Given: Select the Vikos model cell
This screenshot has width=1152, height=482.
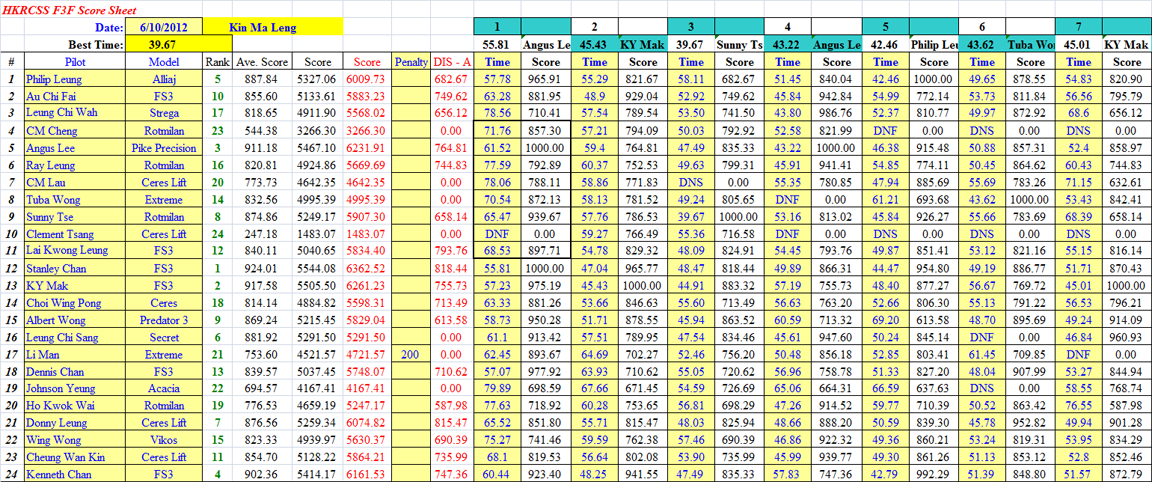Looking at the screenshot, I should point(164,440).
